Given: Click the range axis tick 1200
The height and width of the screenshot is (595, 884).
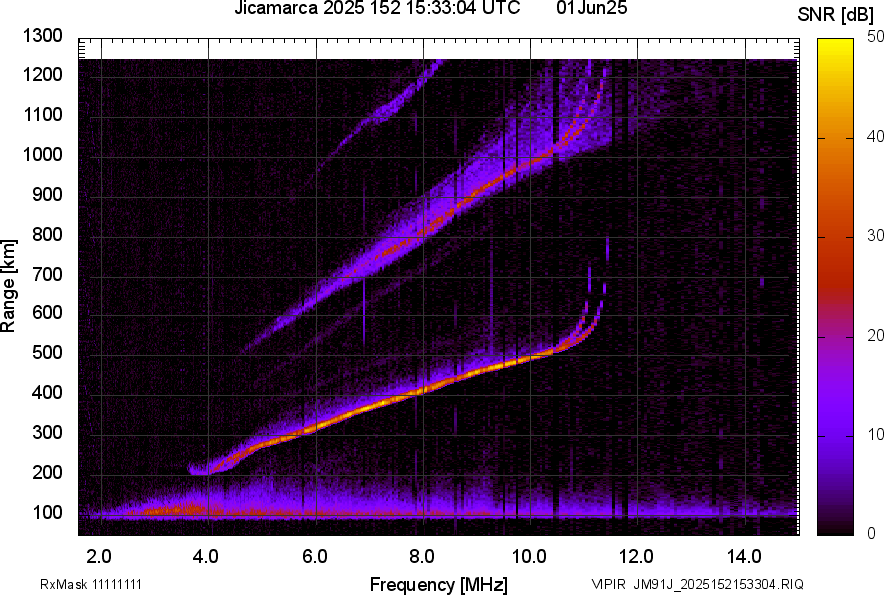Looking at the screenshot, I should tap(42, 74).
